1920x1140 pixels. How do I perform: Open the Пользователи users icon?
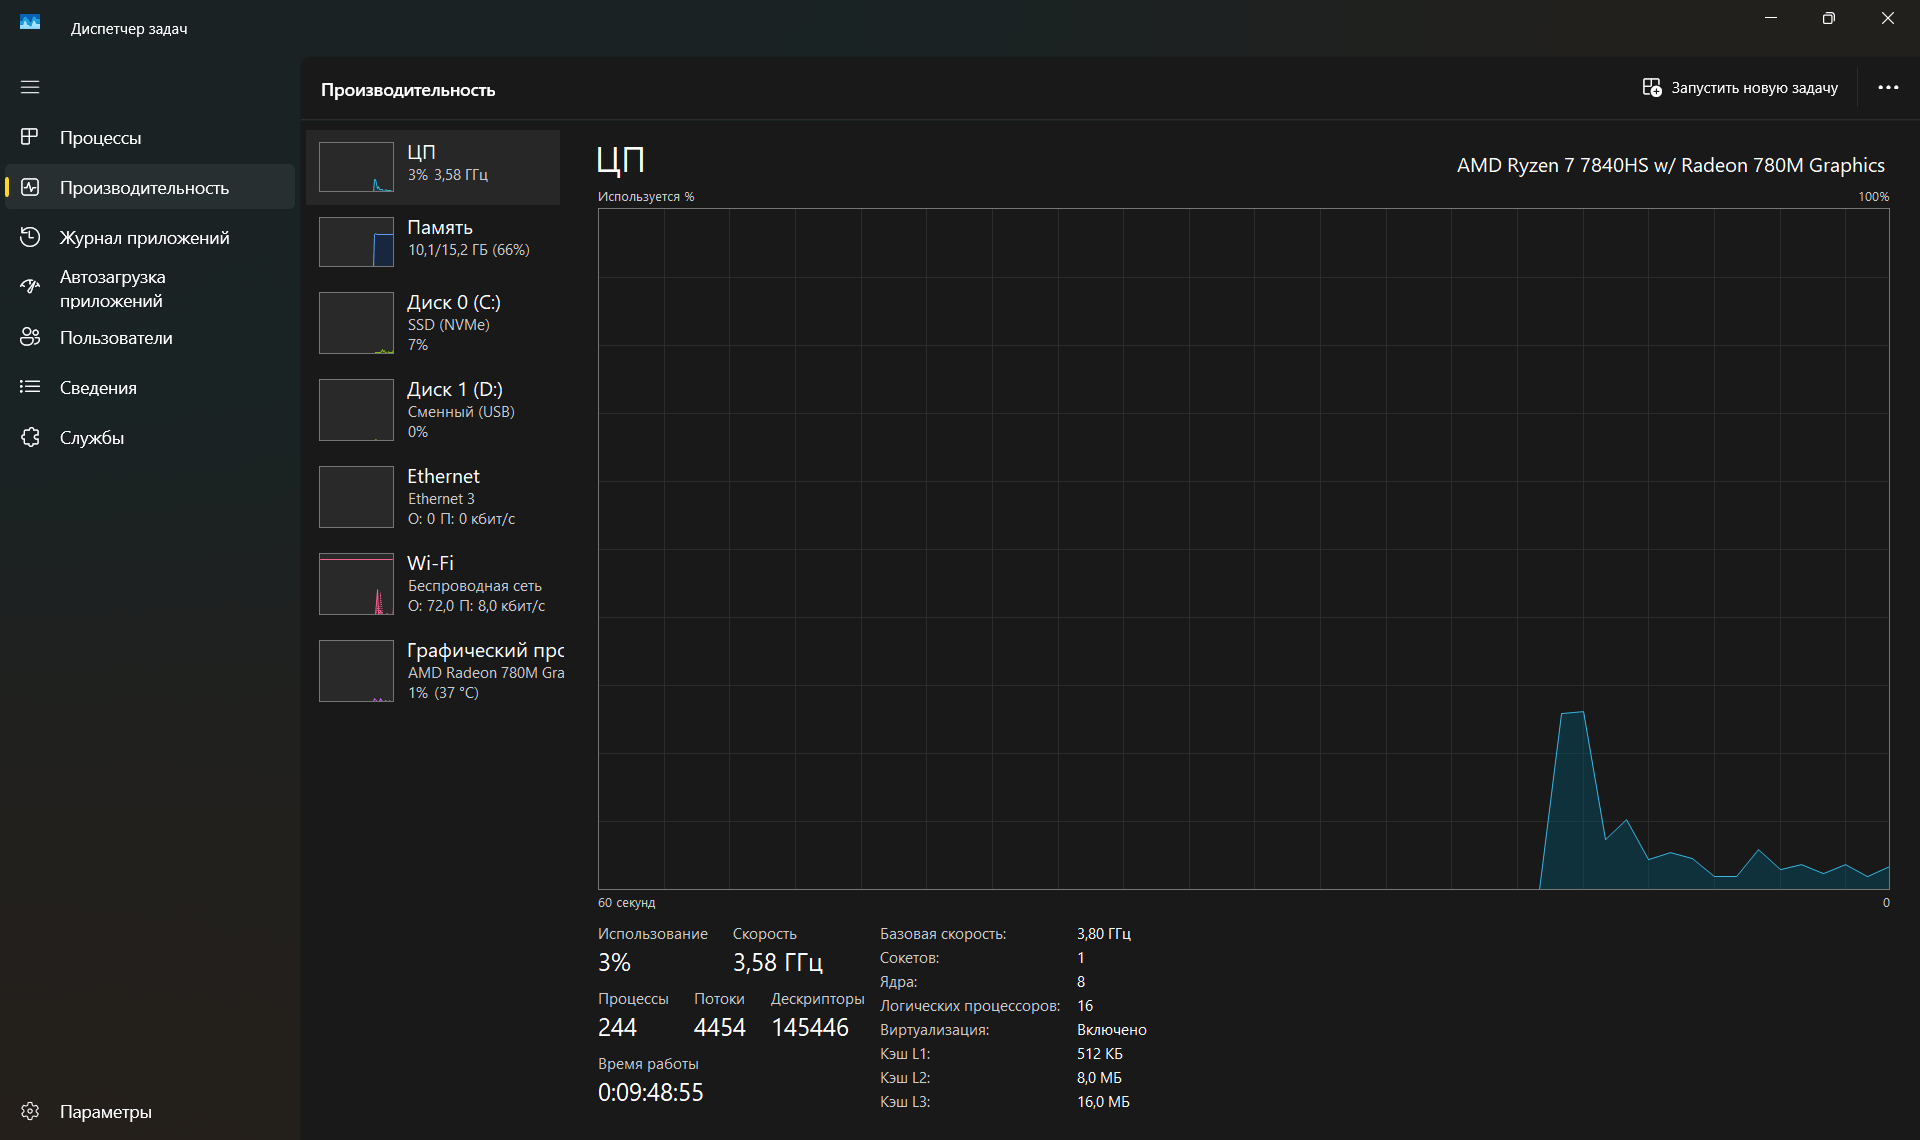point(30,337)
